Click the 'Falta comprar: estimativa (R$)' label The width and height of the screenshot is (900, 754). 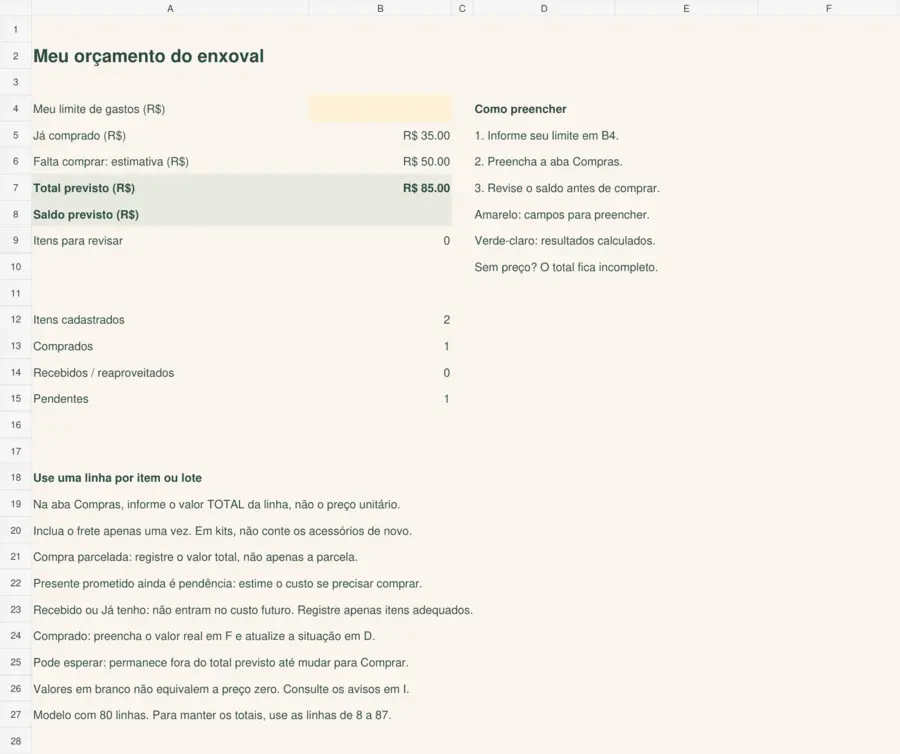111,162
